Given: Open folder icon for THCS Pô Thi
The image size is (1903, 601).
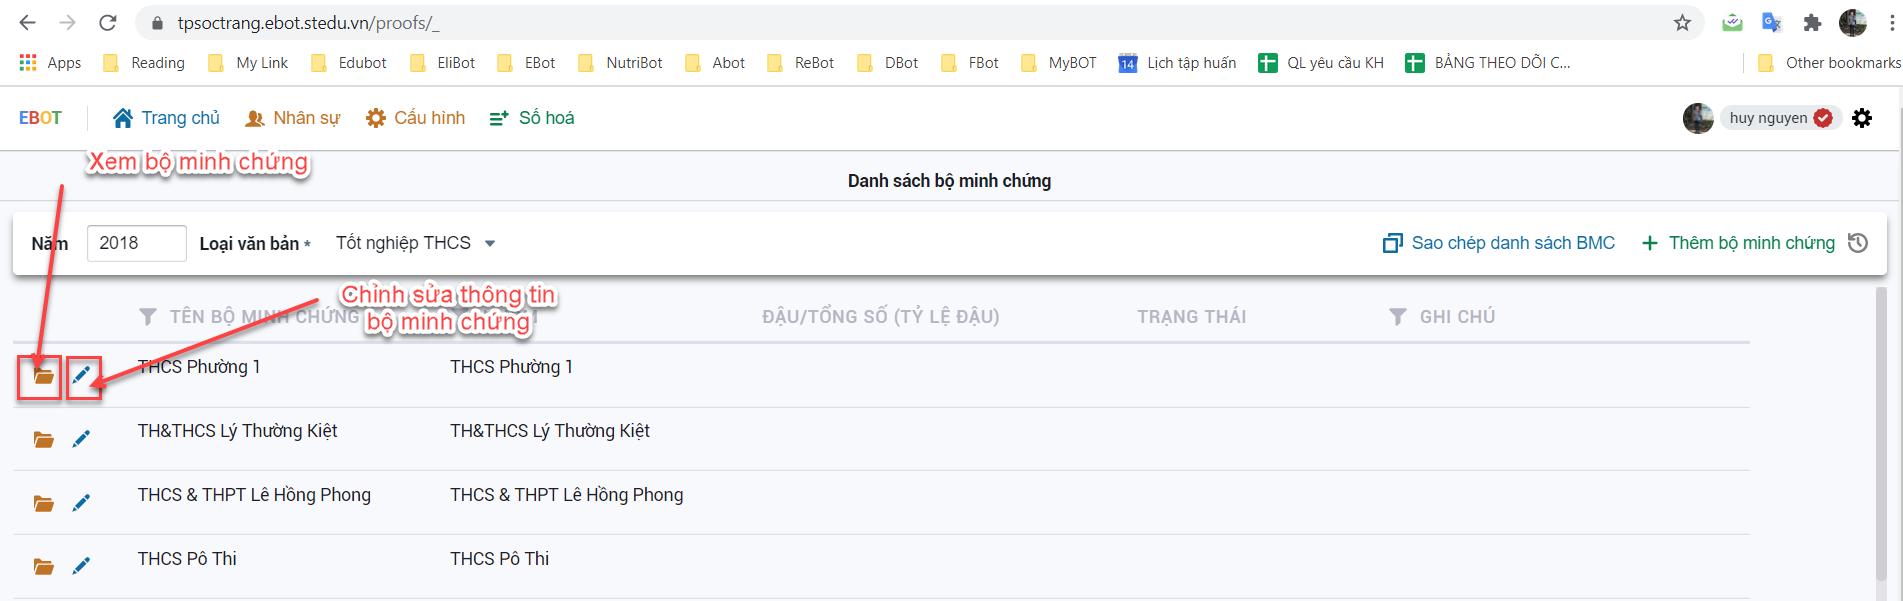Looking at the screenshot, I should coord(43,567).
